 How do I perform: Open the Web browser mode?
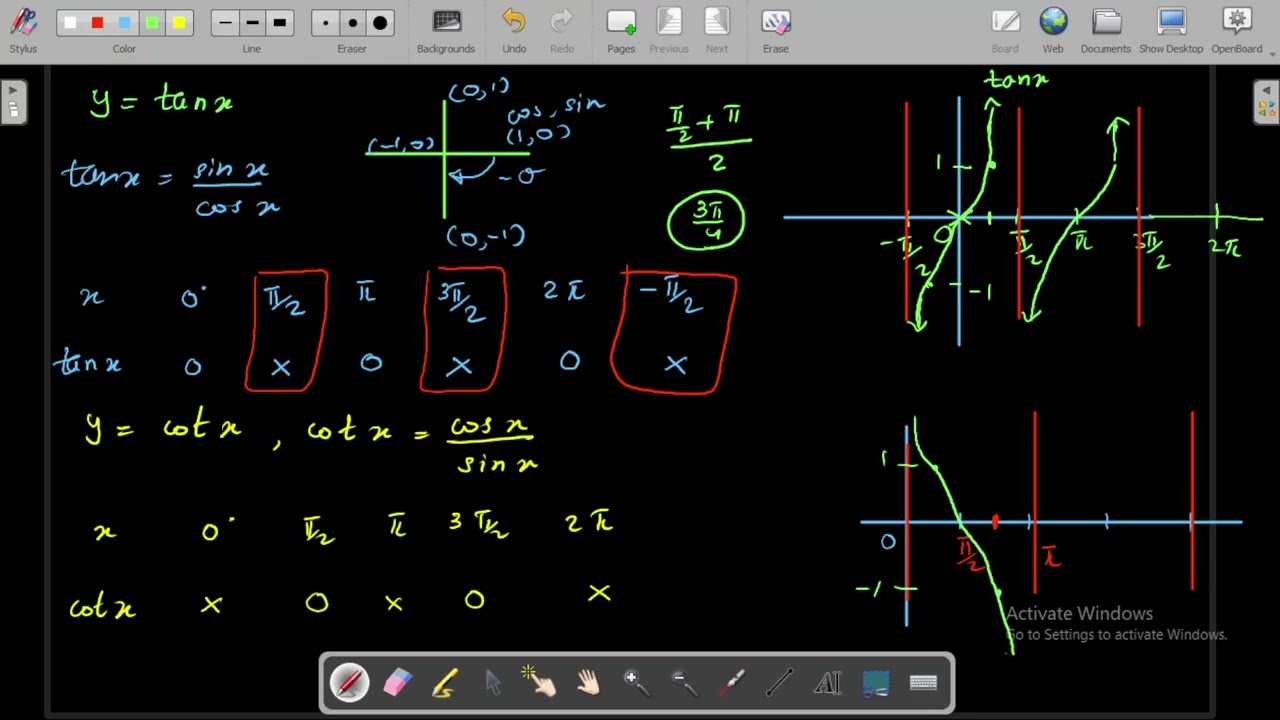tap(1053, 30)
